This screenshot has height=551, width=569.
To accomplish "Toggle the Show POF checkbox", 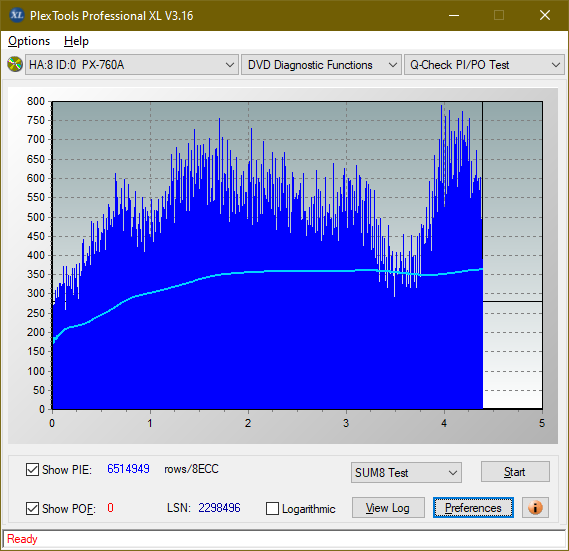I will 32,508.
